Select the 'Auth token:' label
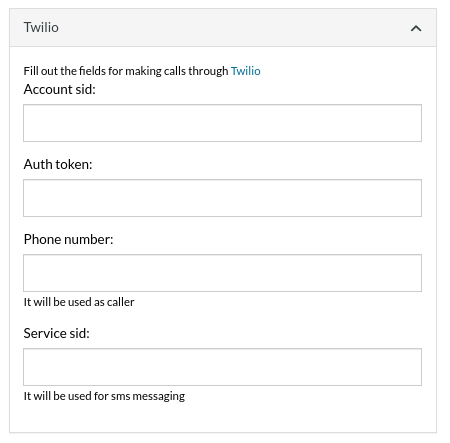The image size is (450, 443). click(58, 164)
